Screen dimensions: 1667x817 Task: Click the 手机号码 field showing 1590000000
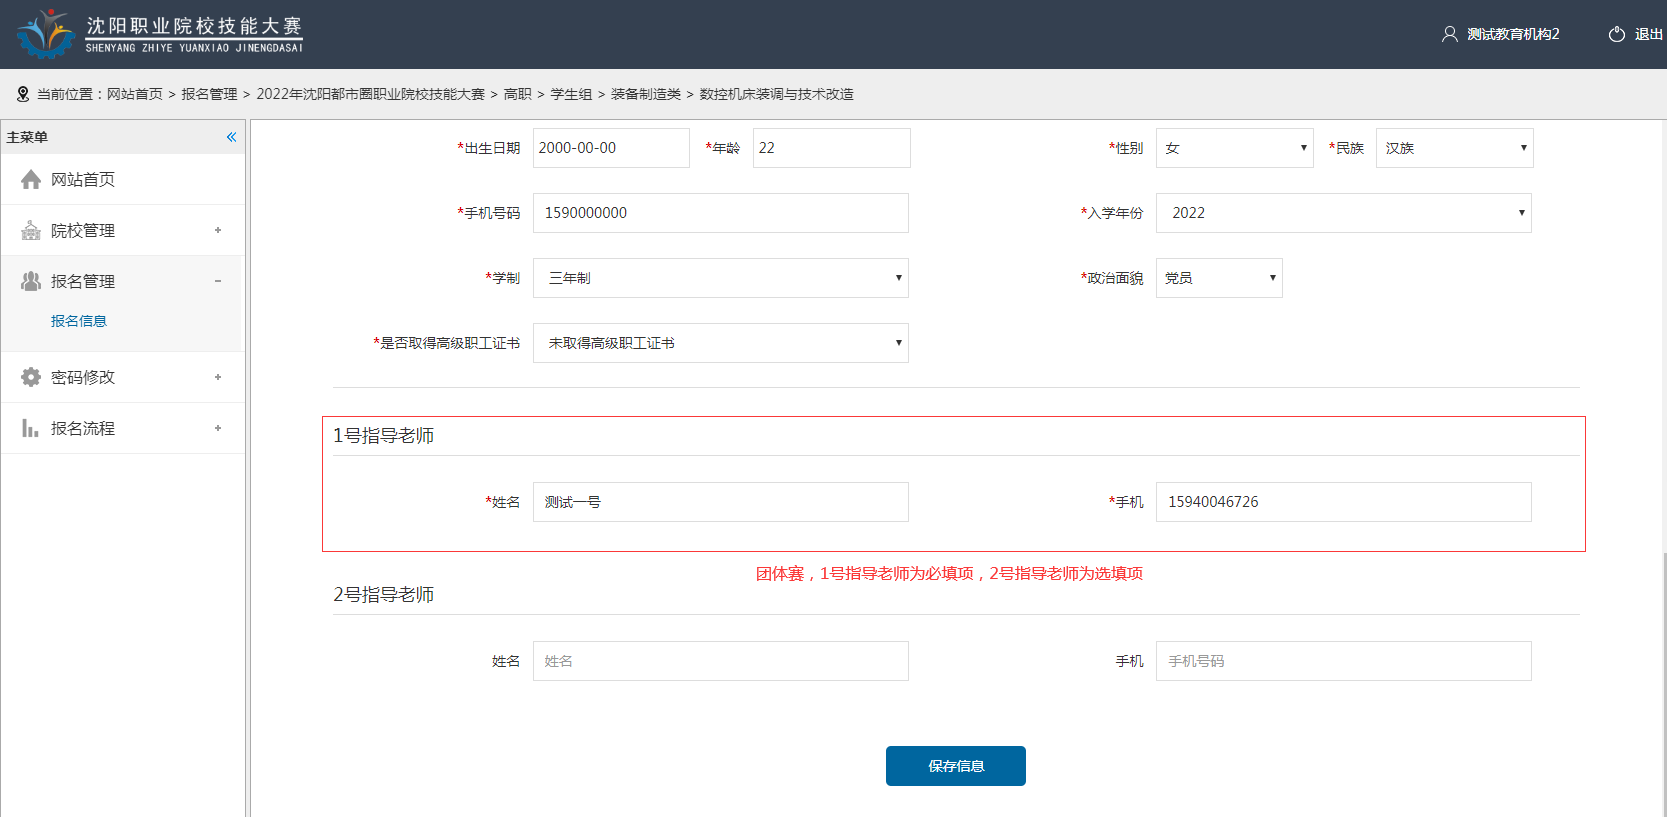720,213
